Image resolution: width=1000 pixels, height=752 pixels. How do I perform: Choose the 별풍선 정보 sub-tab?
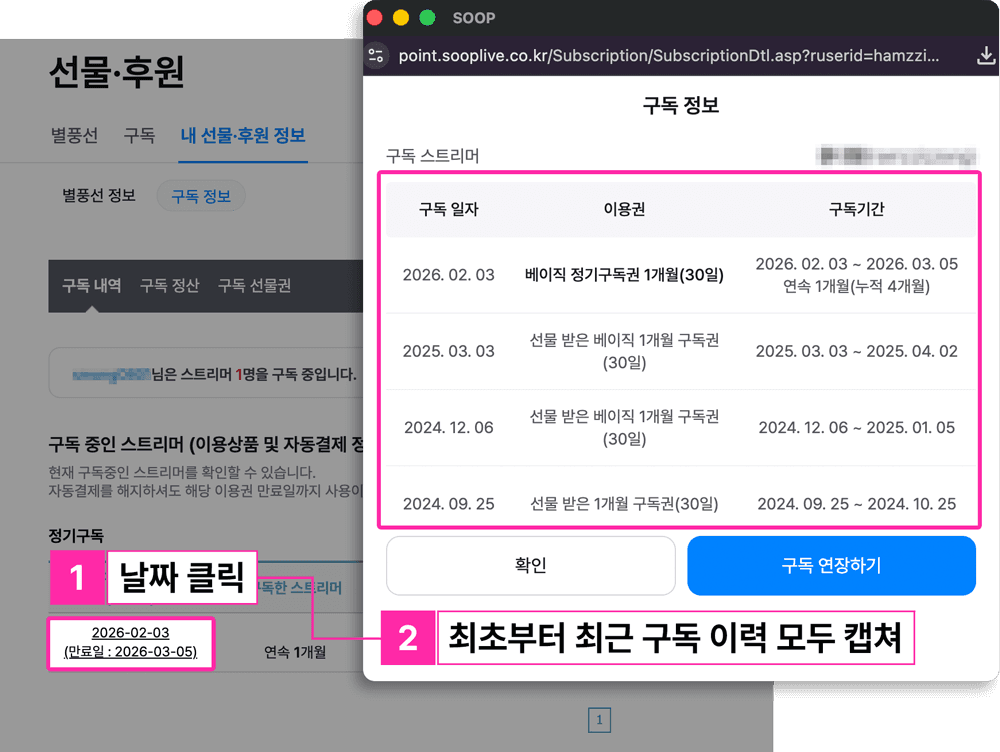point(99,196)
